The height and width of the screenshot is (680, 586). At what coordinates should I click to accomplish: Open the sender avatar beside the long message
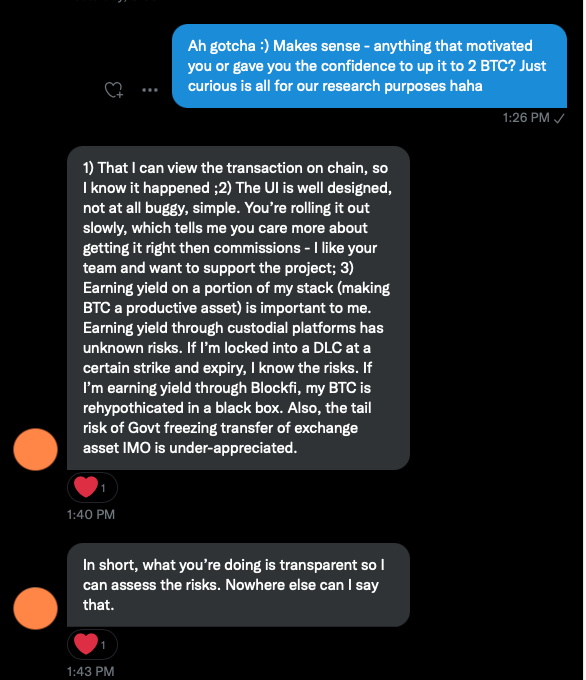[36, 449]
